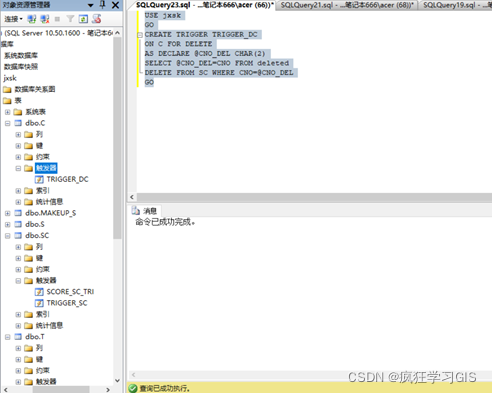Click the 约束 folder icon under dbo.SC
The image size is (492, 393).
tap(29, 269)
